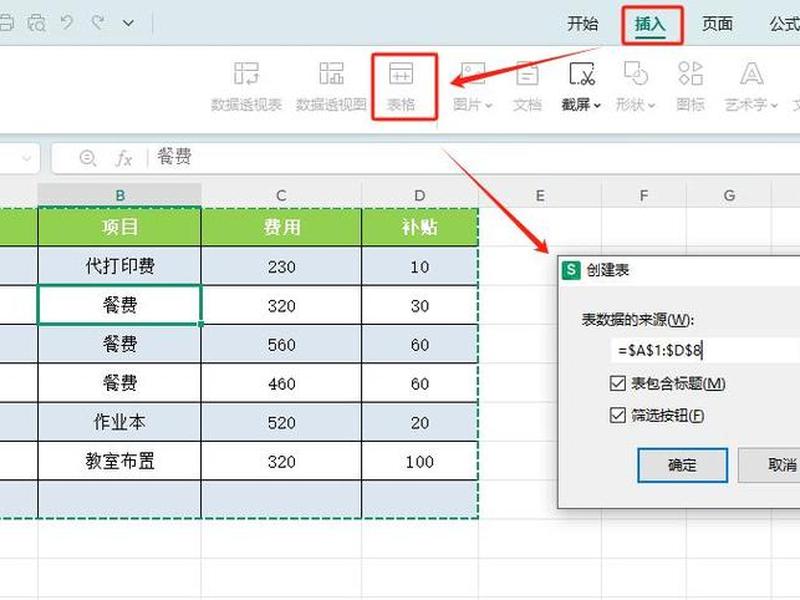Expand the 形状 dropdown arrow
This screenshot has width=800, height=600.
pos(651,105)
